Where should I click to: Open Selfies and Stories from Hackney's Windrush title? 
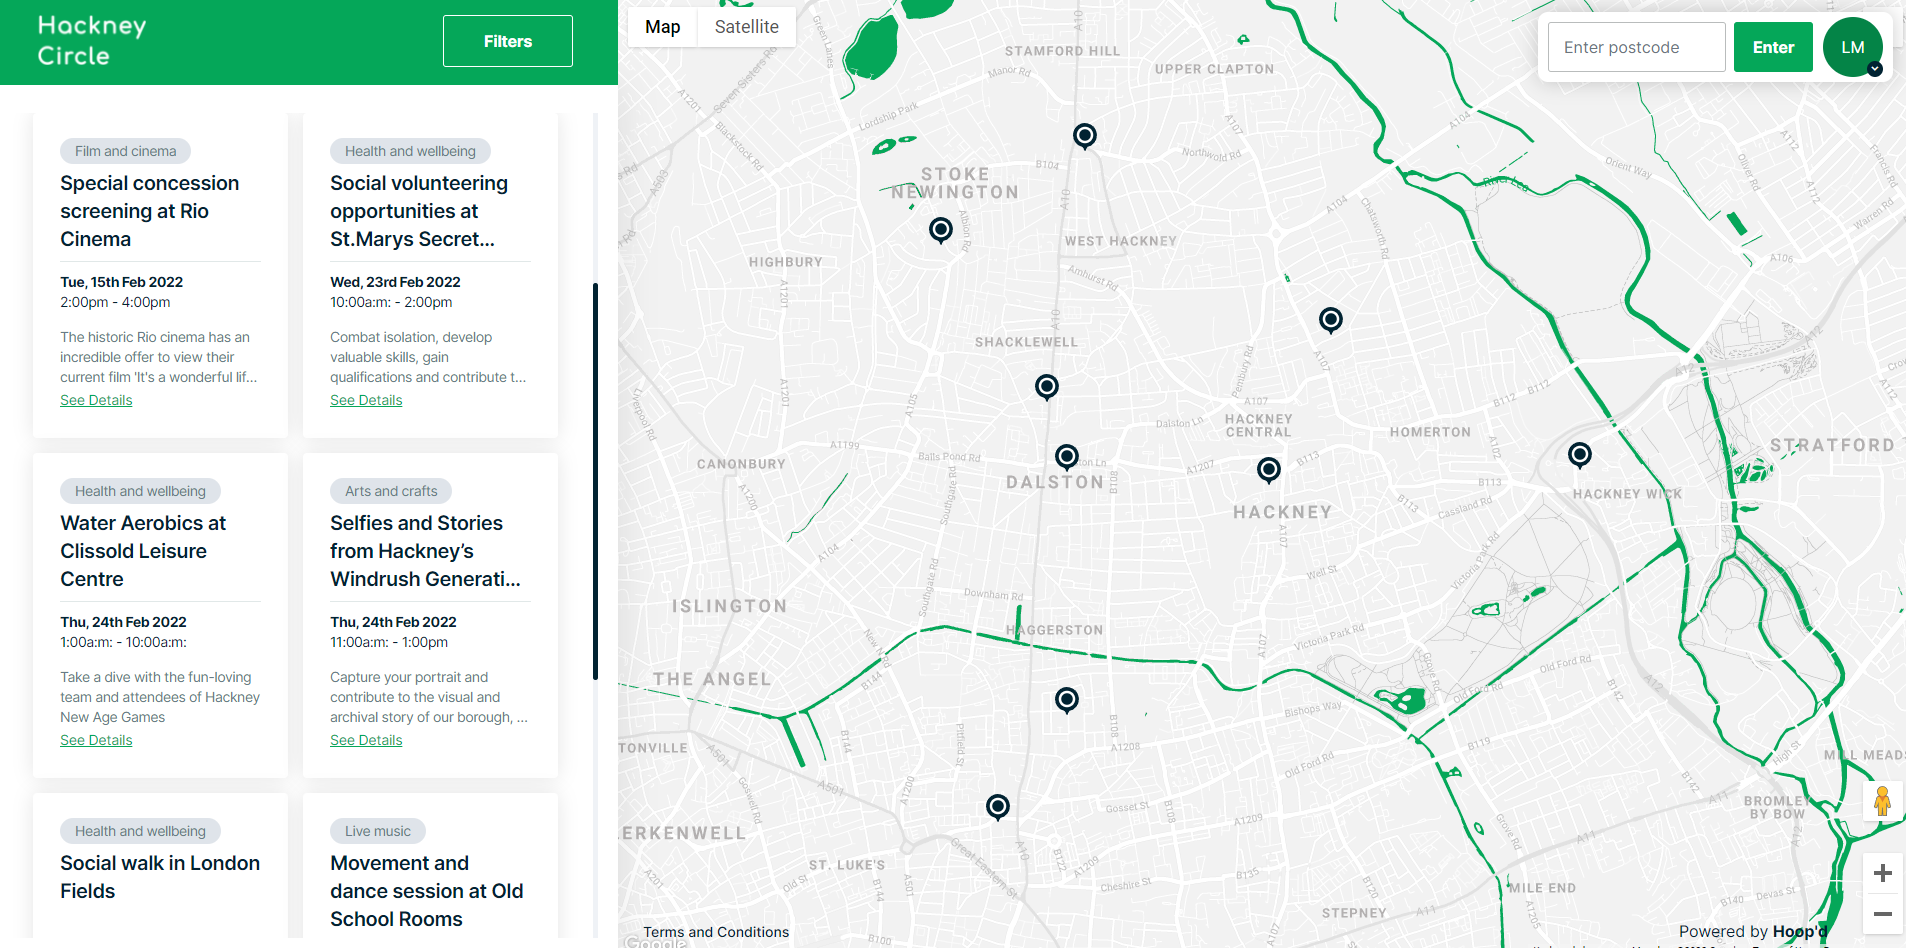click(425, 551)
